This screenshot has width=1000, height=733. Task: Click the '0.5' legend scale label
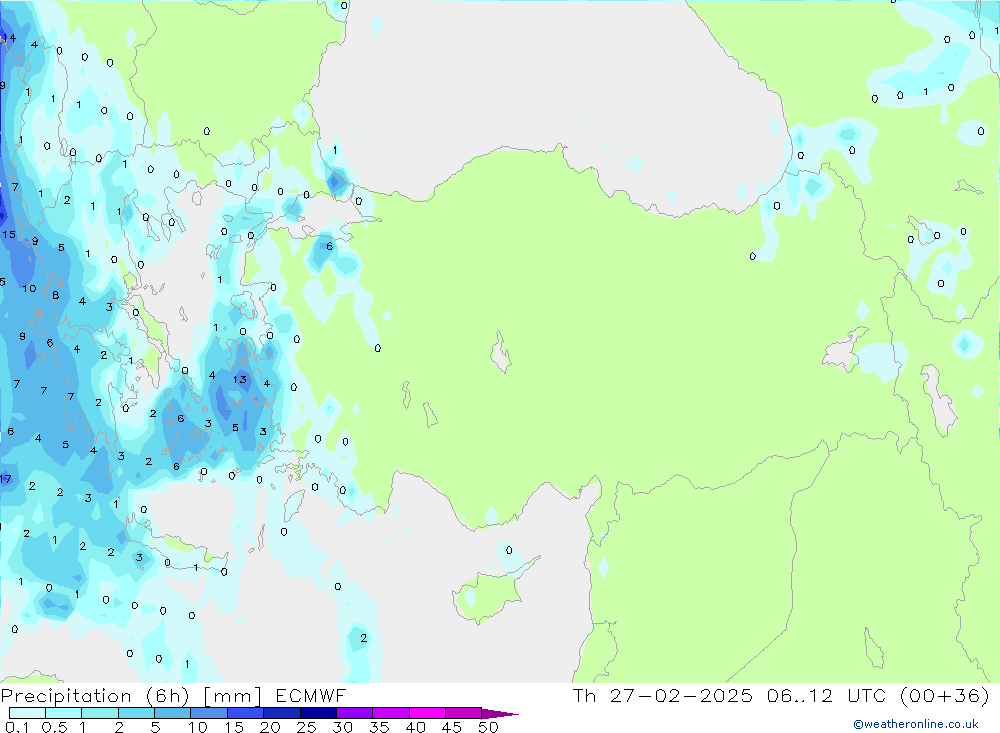54,727
